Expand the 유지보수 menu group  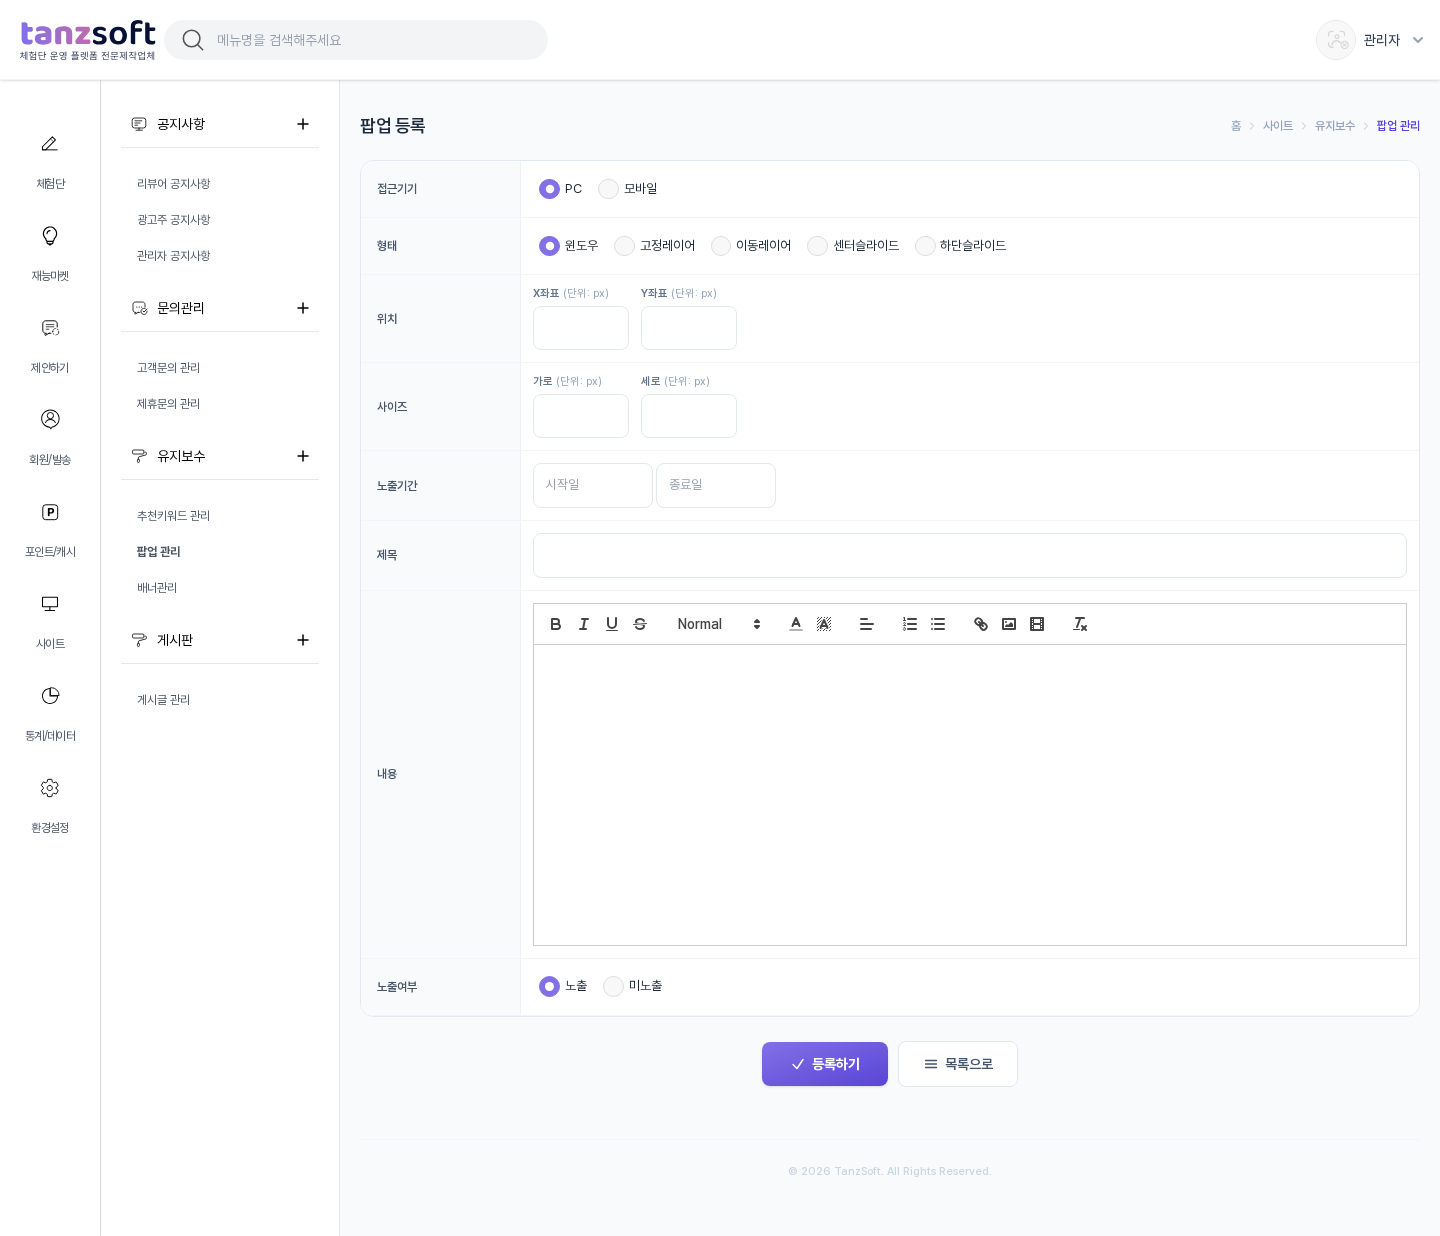coord(303,456)
